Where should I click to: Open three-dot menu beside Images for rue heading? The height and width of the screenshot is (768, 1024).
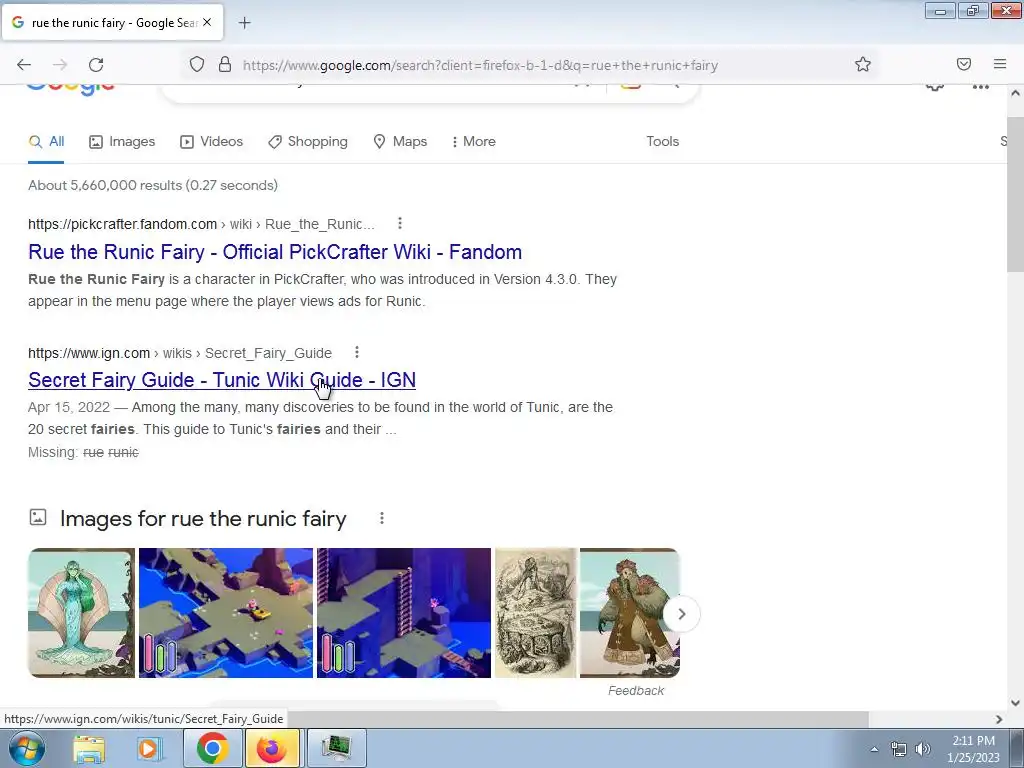[x=381, y=519]
